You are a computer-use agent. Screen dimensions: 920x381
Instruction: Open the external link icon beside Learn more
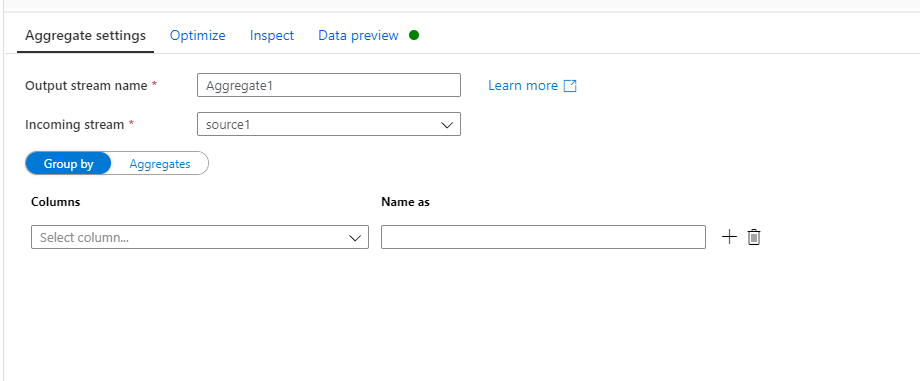[x=570, y=86]
